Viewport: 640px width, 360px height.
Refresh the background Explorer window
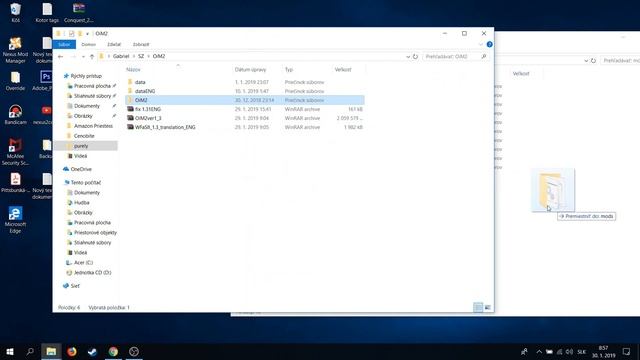point(593,60)
